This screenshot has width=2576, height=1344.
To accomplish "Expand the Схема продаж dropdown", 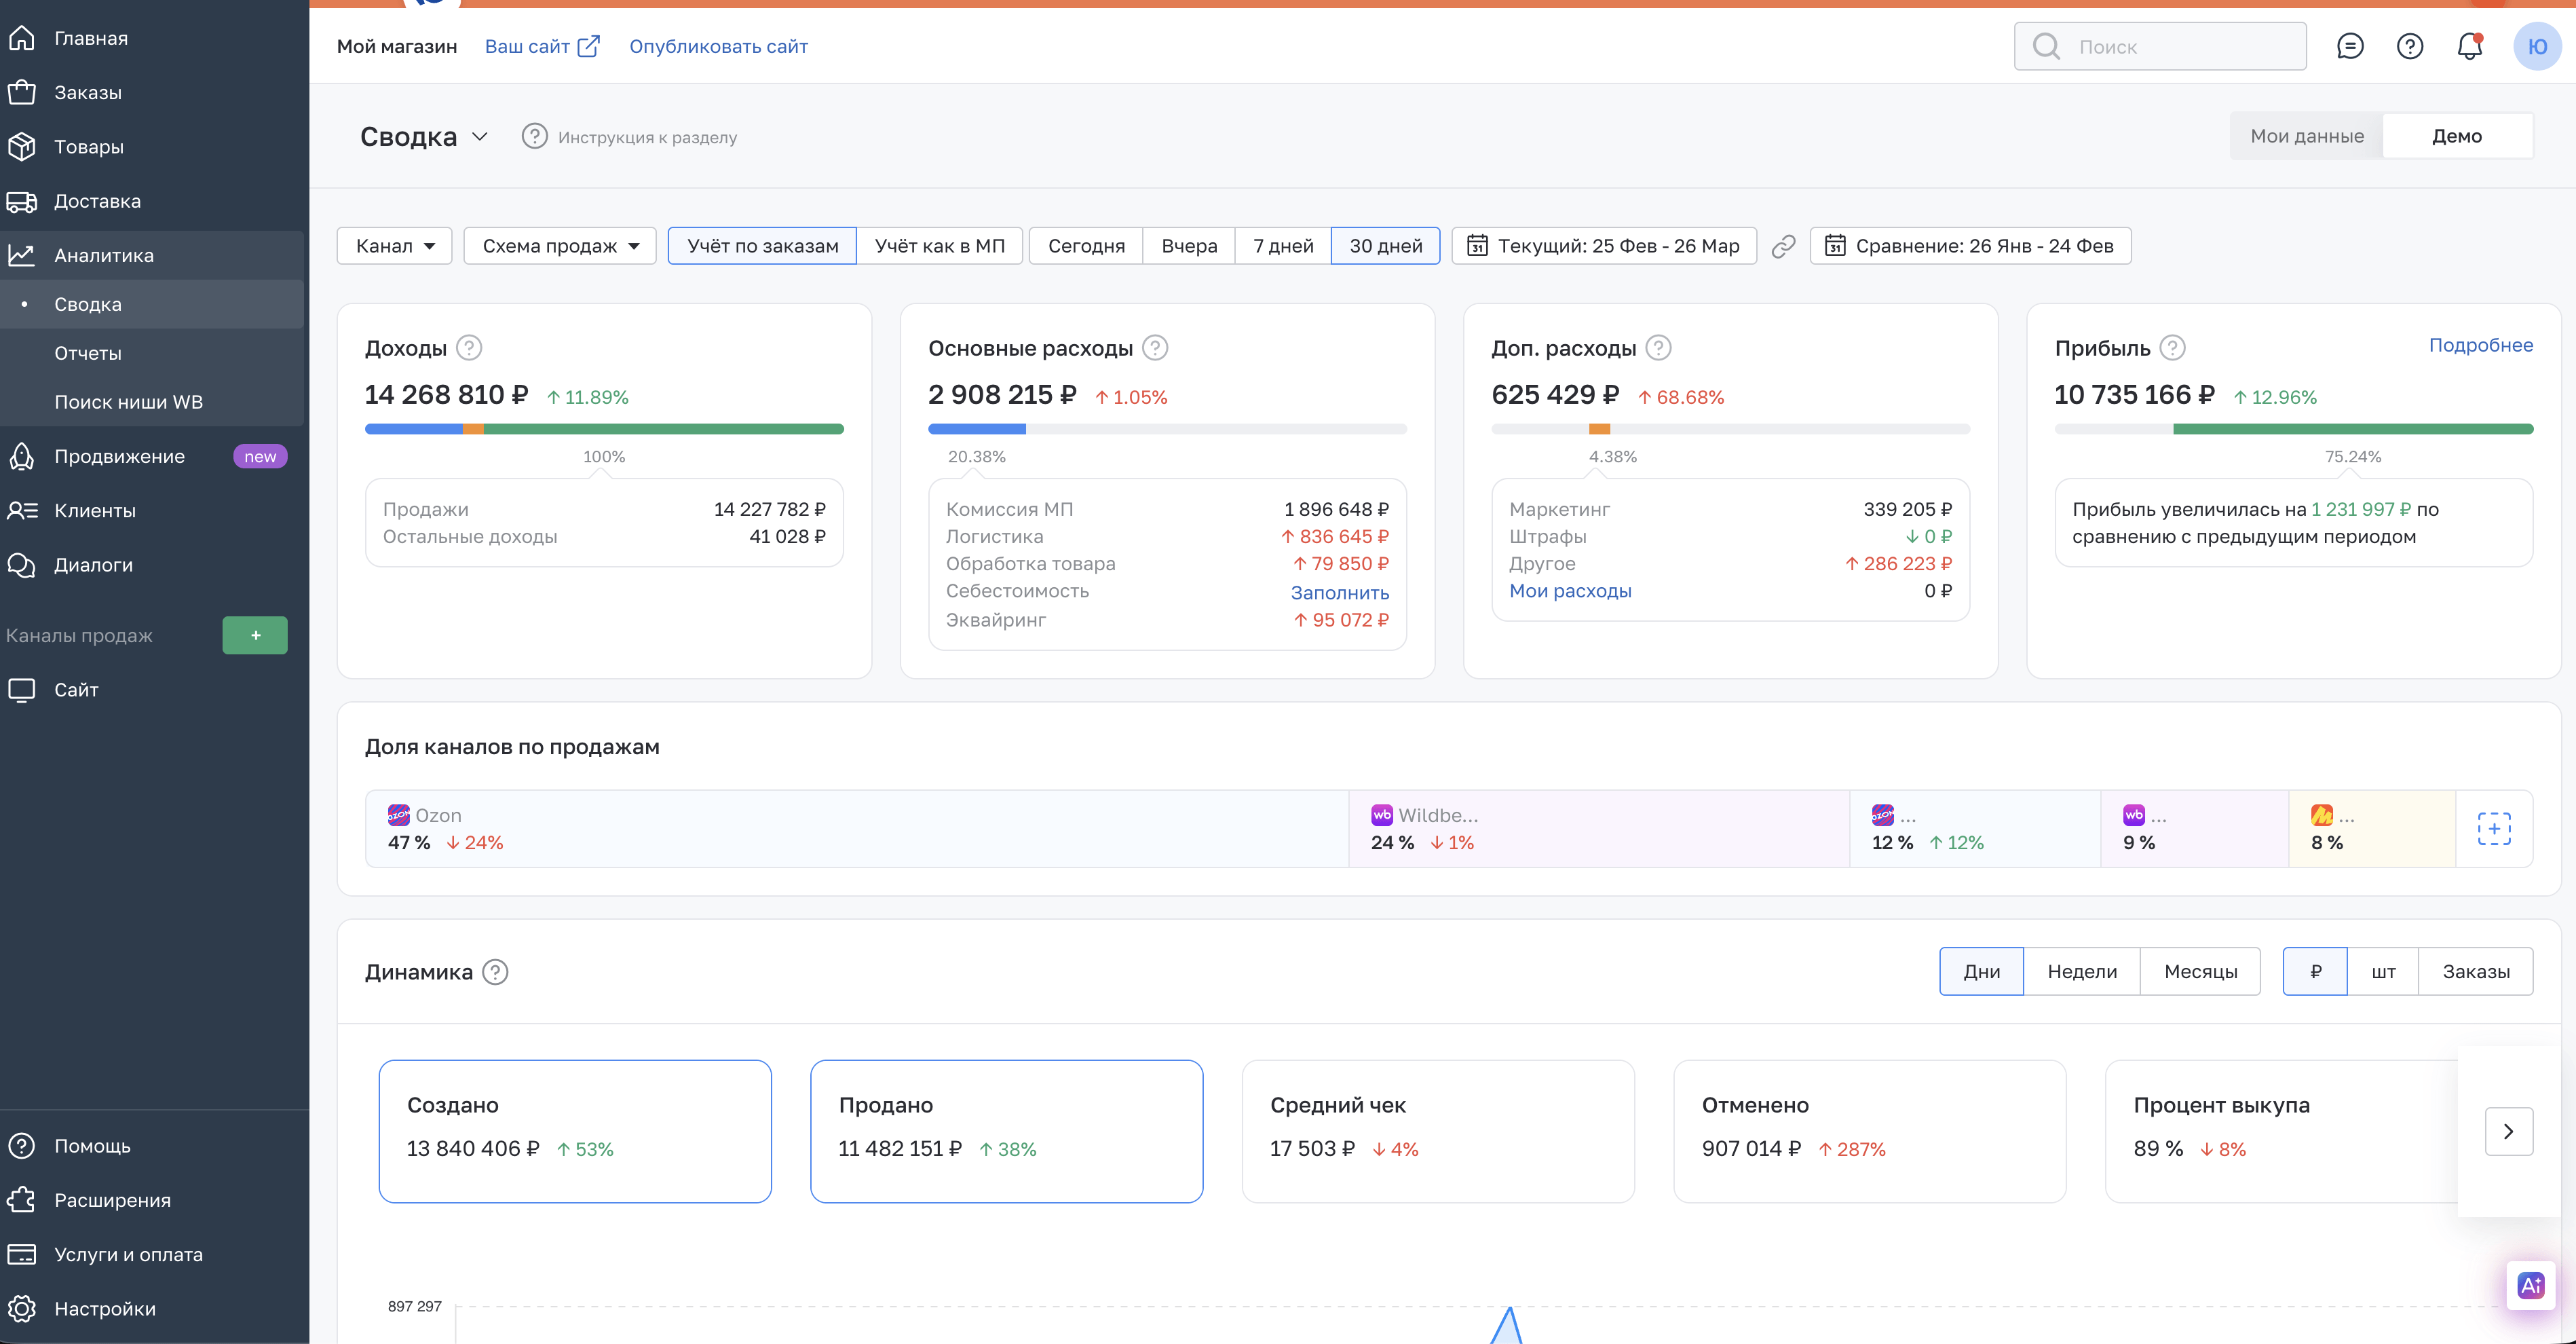I will pyautogui.click(x=560, y=246).
